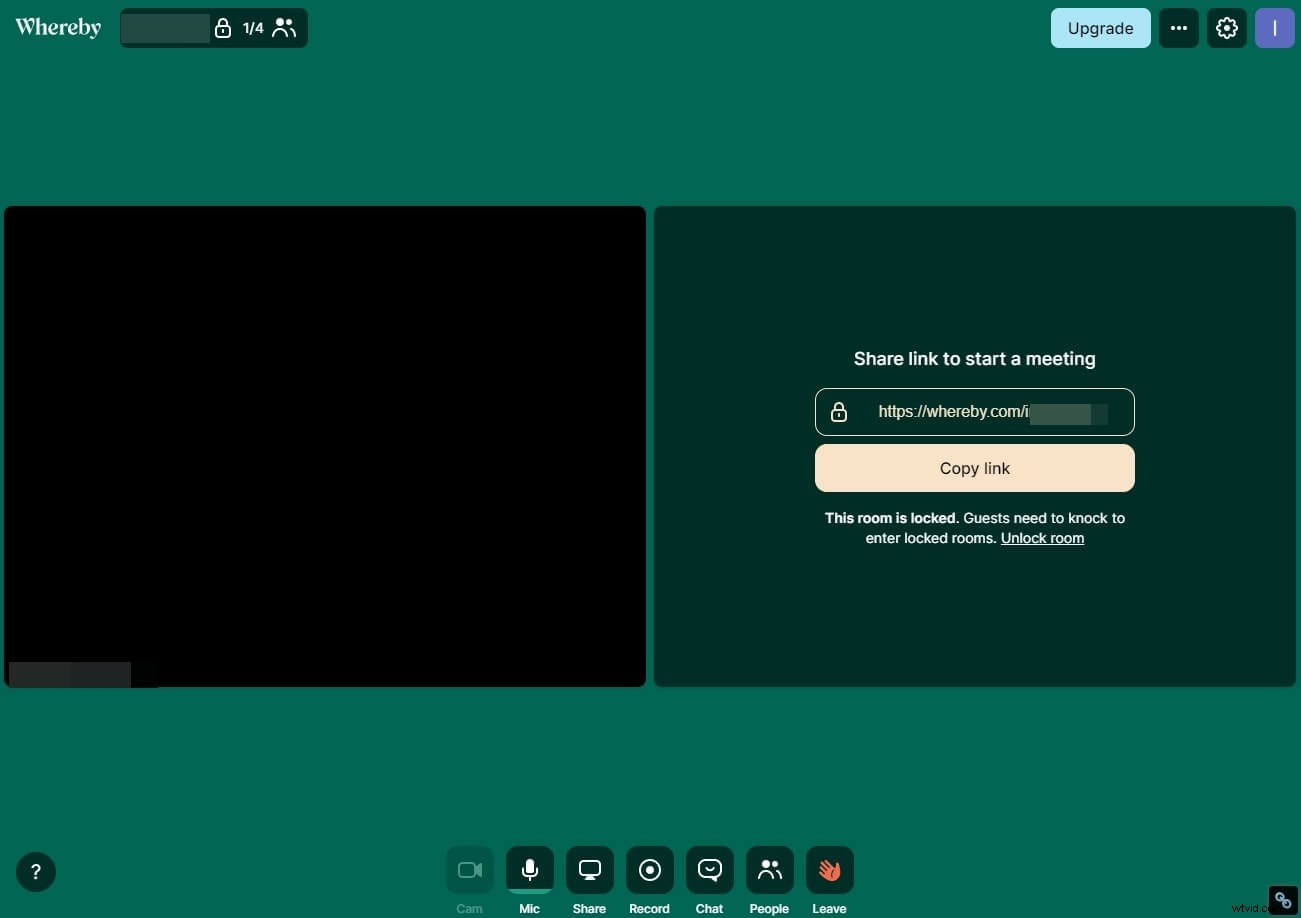1301x918 pixels.
Task: Open the People panel
Action: point(769,869)
